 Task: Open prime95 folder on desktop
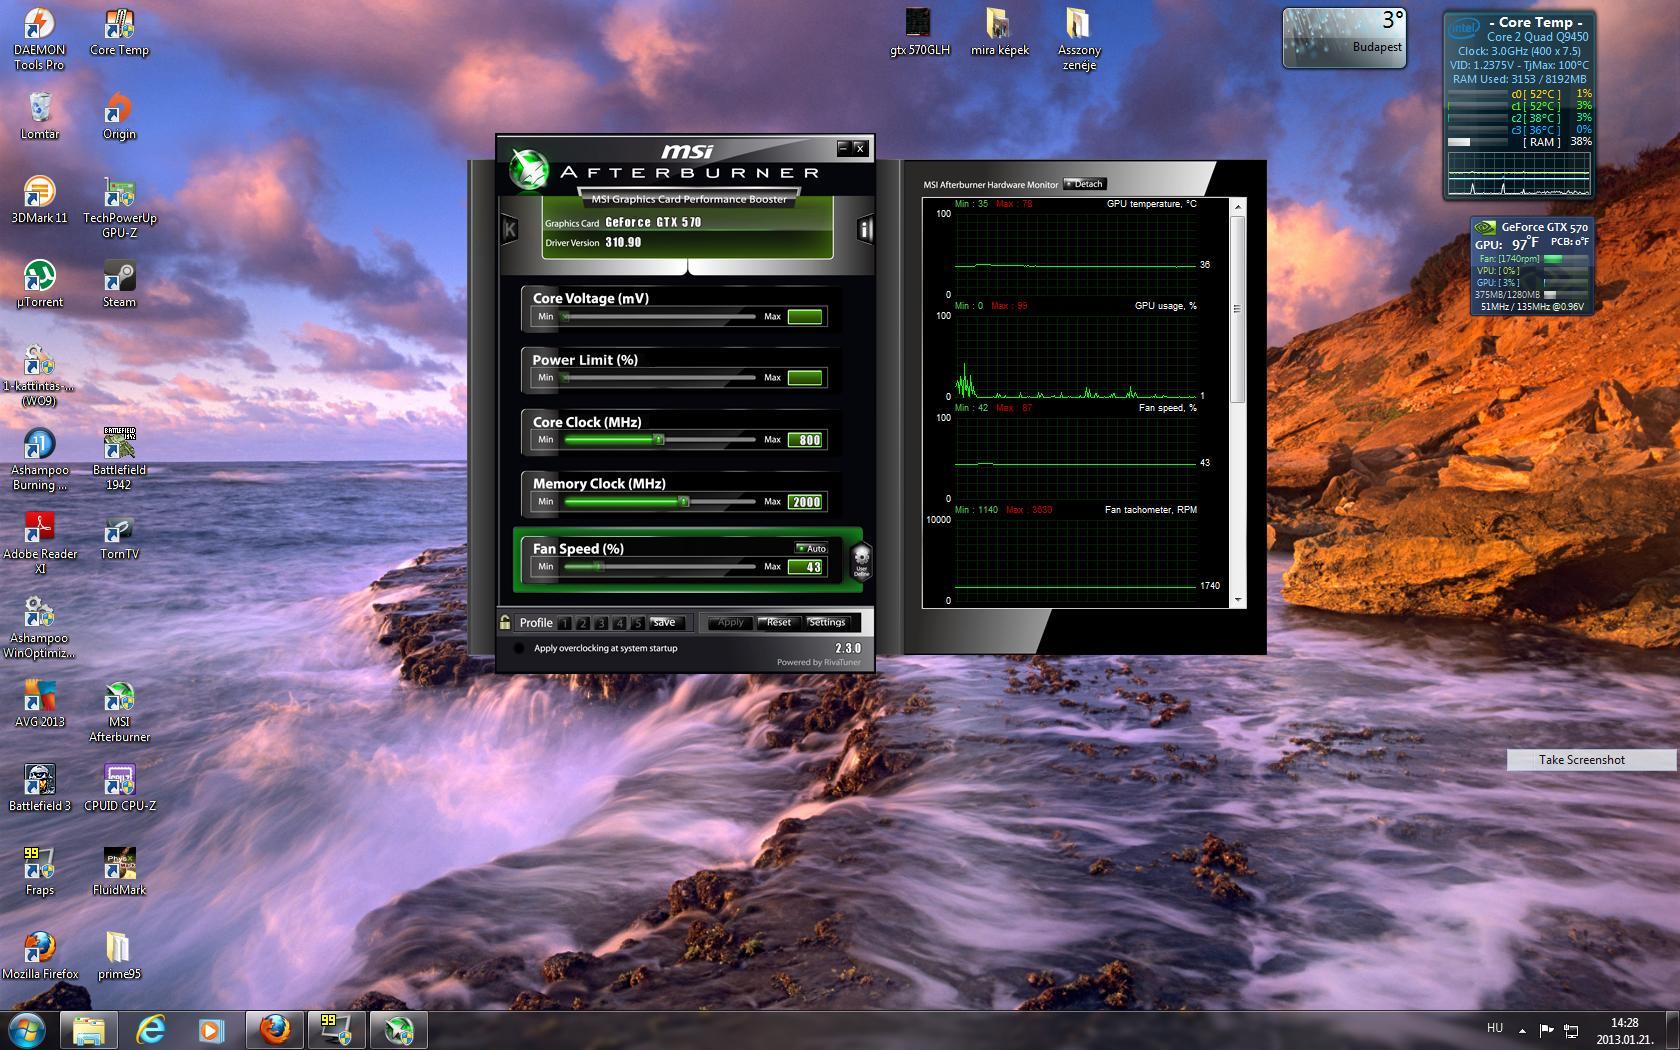pyautogui.click(x=119, y=956)
